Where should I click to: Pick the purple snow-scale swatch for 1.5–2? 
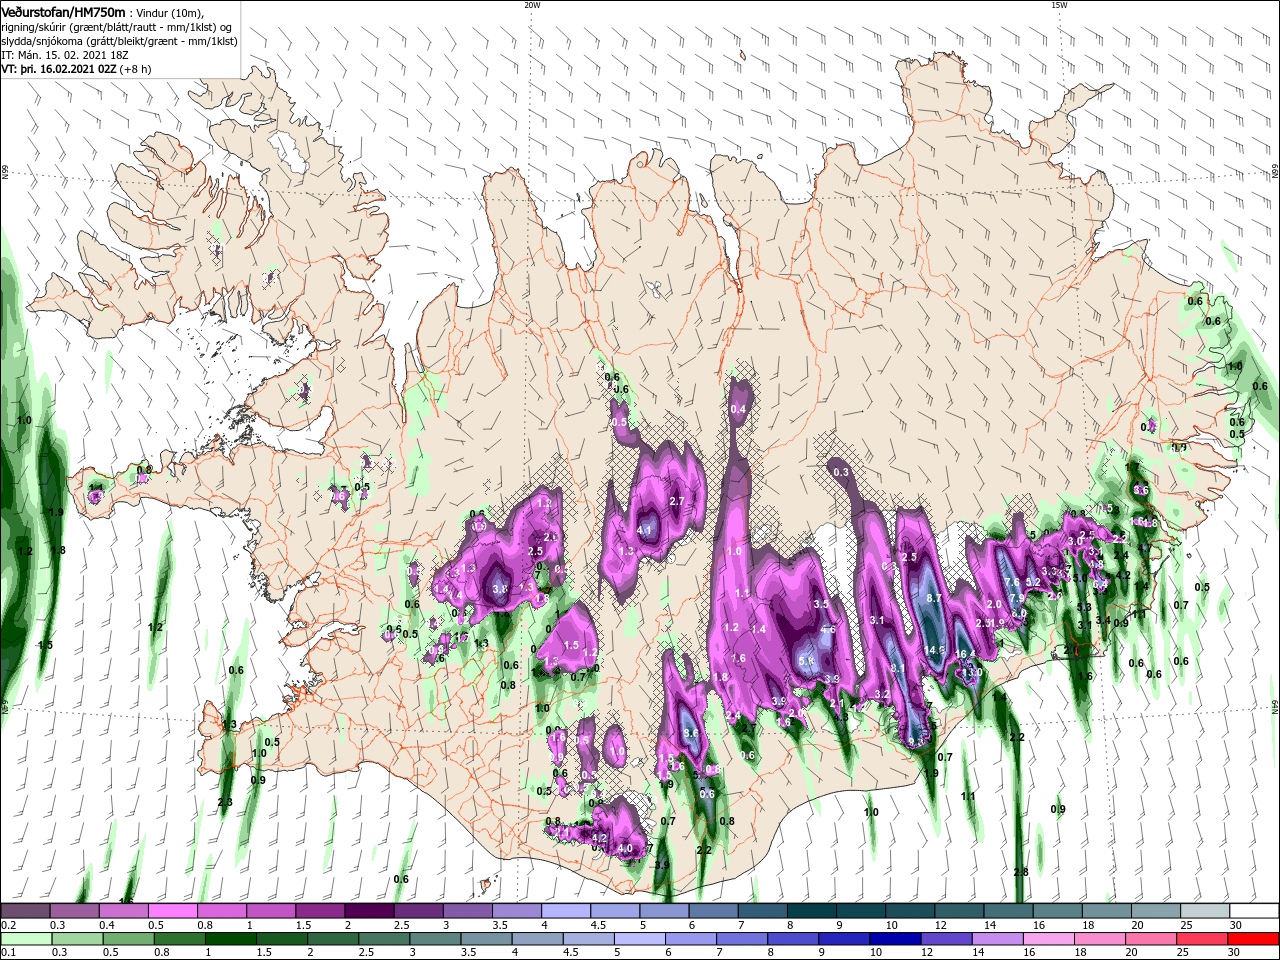(319, 911)
